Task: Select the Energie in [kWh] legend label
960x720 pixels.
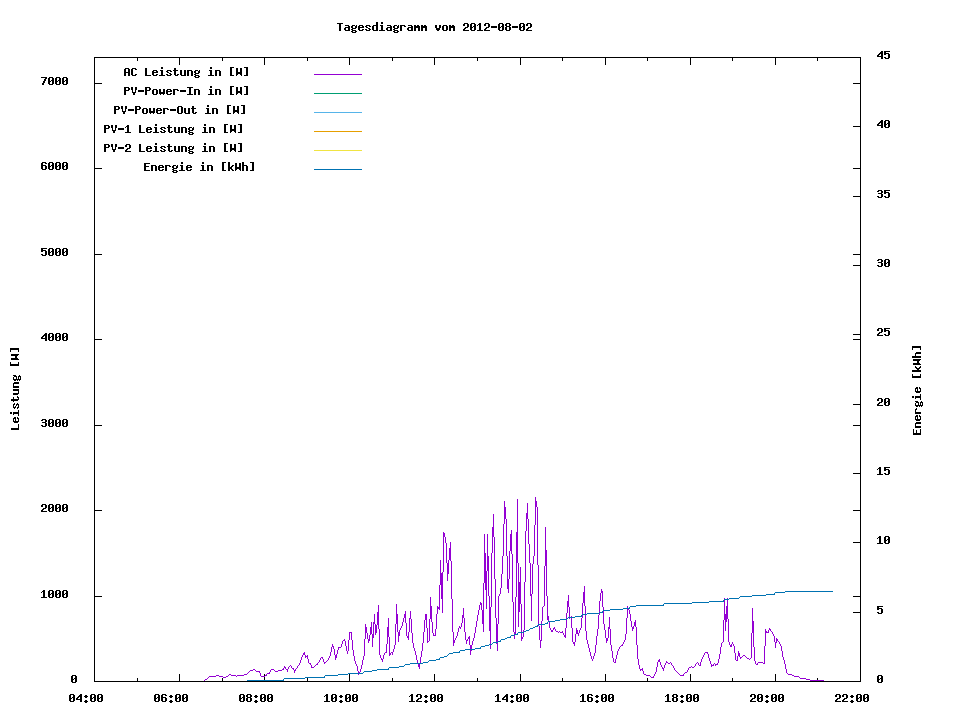Action: [199, 167]
